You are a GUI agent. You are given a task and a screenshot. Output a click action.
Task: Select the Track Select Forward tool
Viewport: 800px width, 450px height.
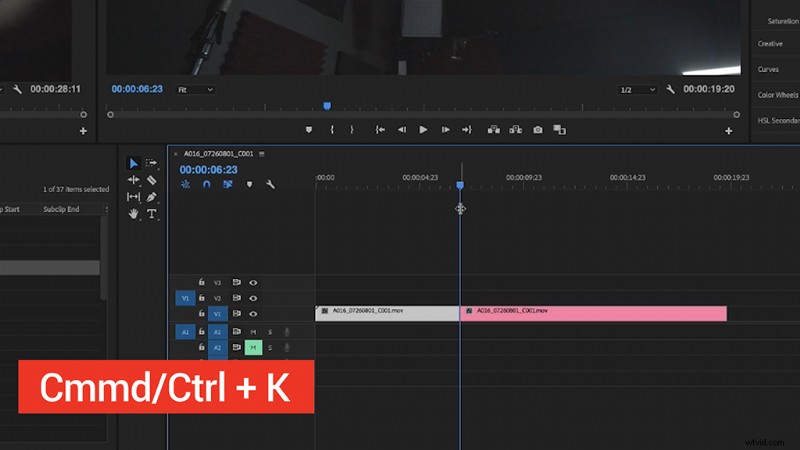click(x=152, y=163)
